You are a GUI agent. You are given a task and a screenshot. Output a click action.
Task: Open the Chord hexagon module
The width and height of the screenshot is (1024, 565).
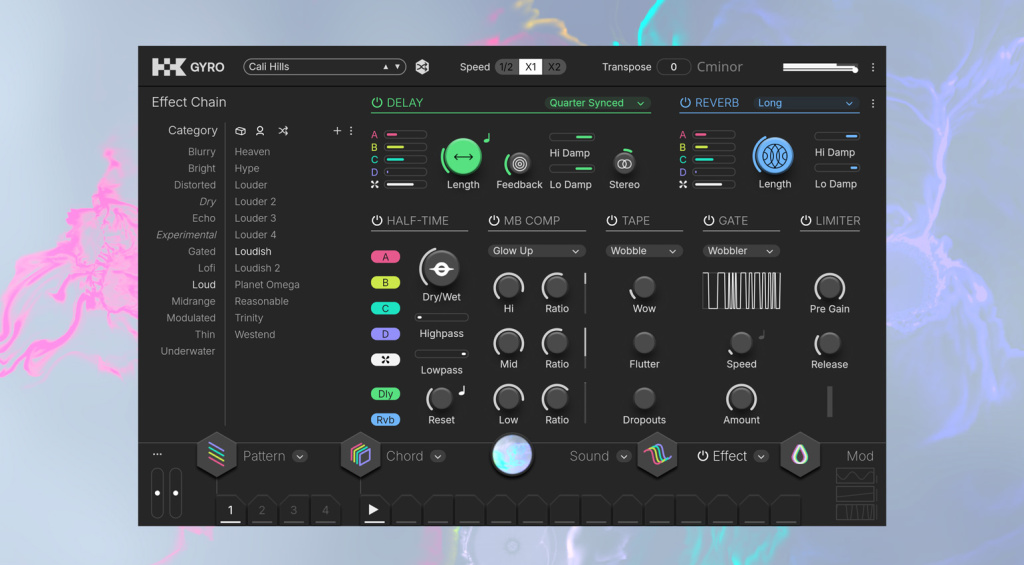360,456
